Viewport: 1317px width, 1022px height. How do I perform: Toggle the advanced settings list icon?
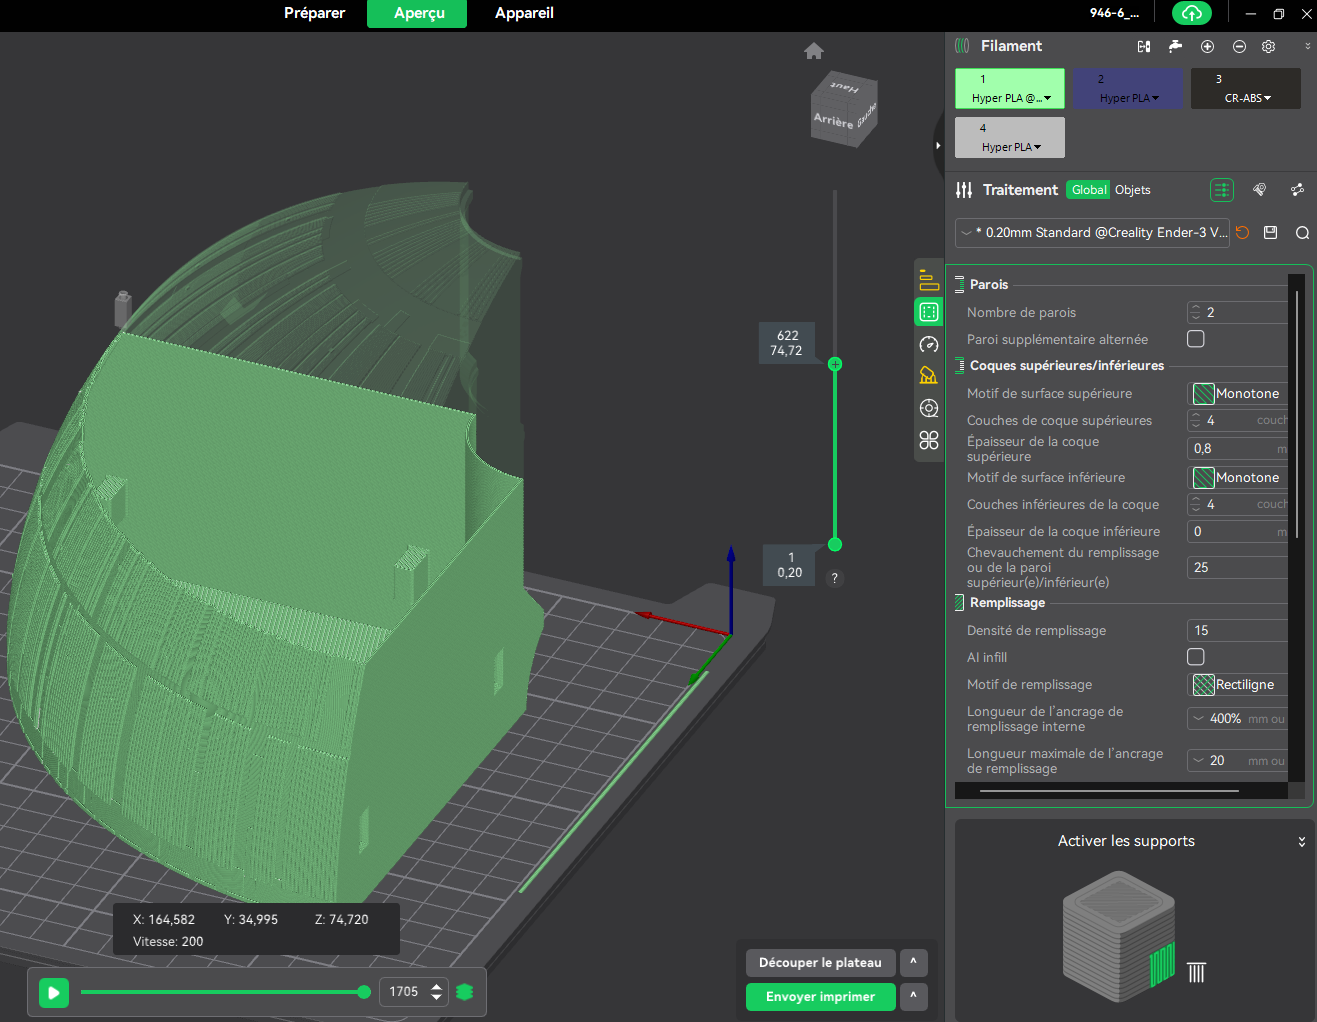pos(1221,190)
